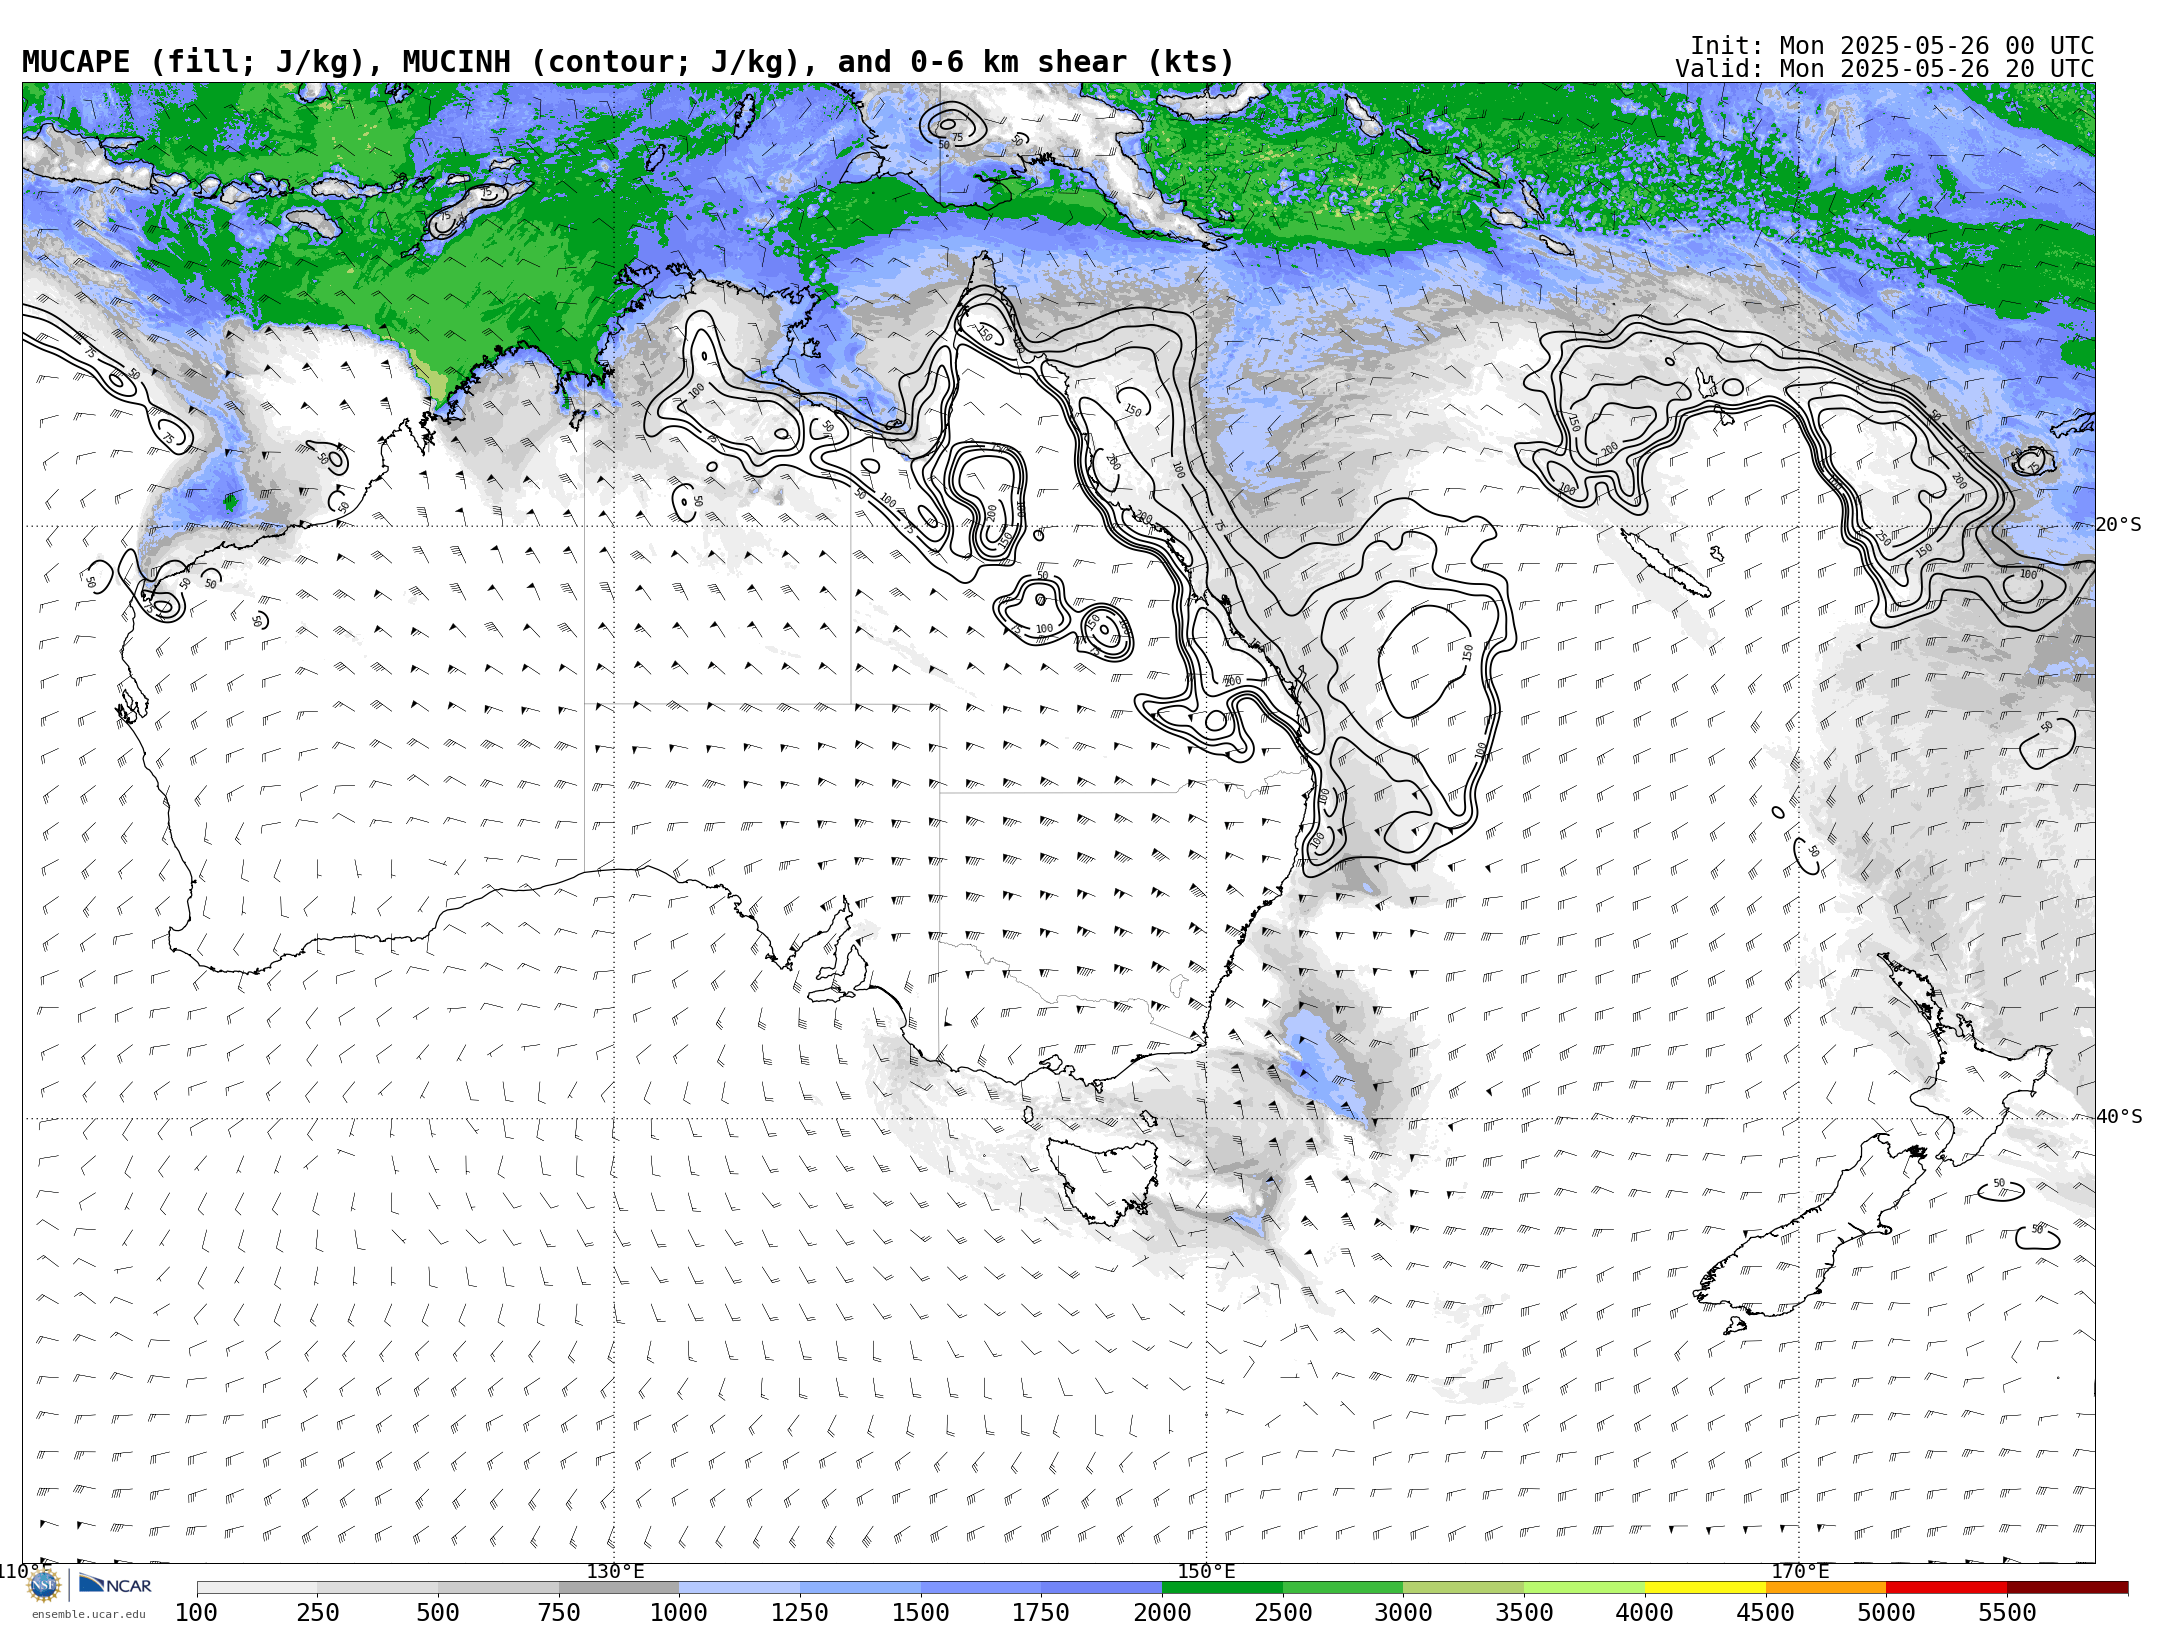This screenshot has height=1626, width=2160.
Task: Pick the 1250–1500 blue colorbar swatch
Action: pyautogui.click(x=860, y=1588)
